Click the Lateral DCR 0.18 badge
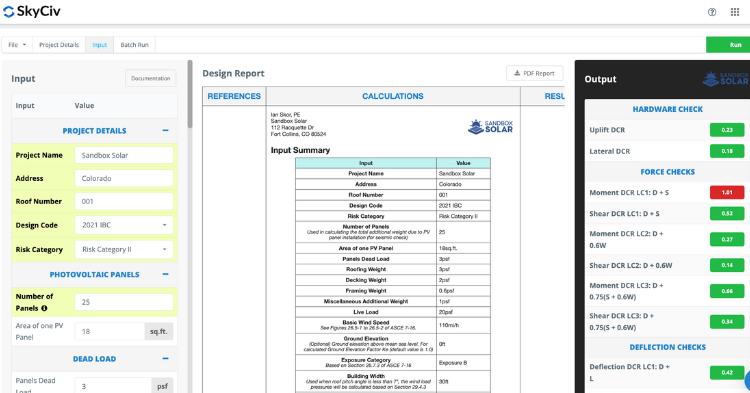Image resolution: width=750 pixels, height=393 pixels. click(x=727, y=151)
